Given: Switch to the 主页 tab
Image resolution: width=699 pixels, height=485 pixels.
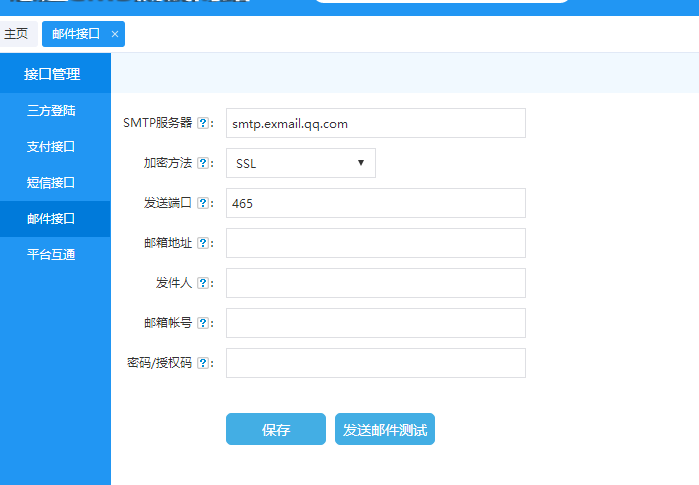Looking at the screenshot, I should click(x=16, y=34).
